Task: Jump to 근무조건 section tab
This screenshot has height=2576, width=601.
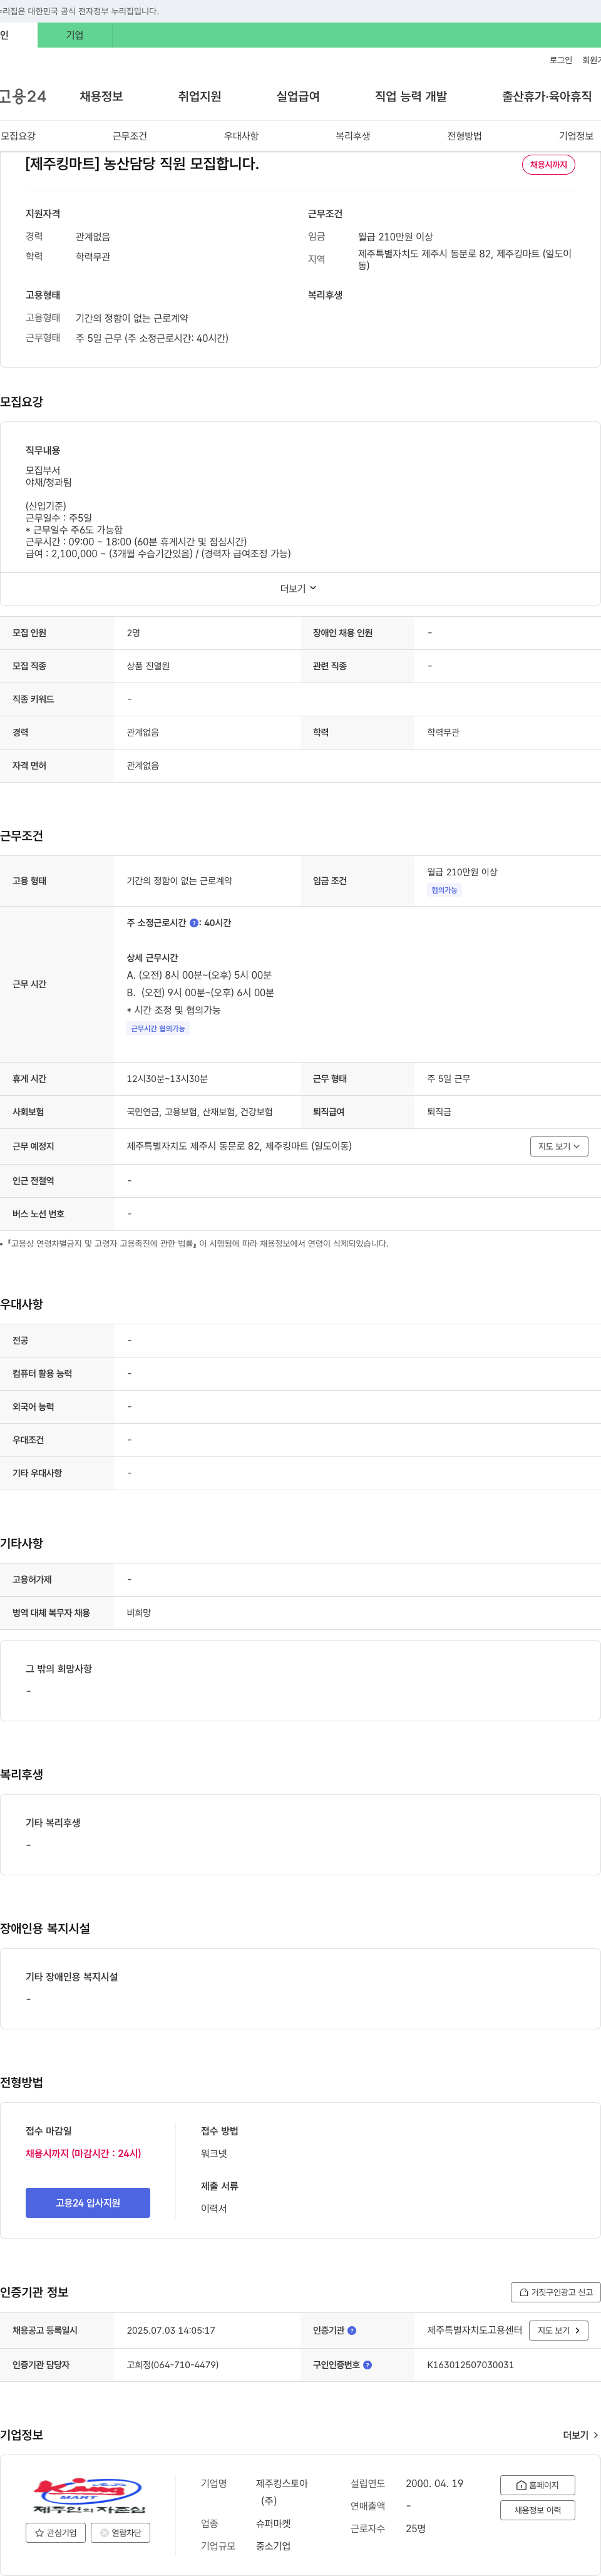Action: tap(130, 136)
